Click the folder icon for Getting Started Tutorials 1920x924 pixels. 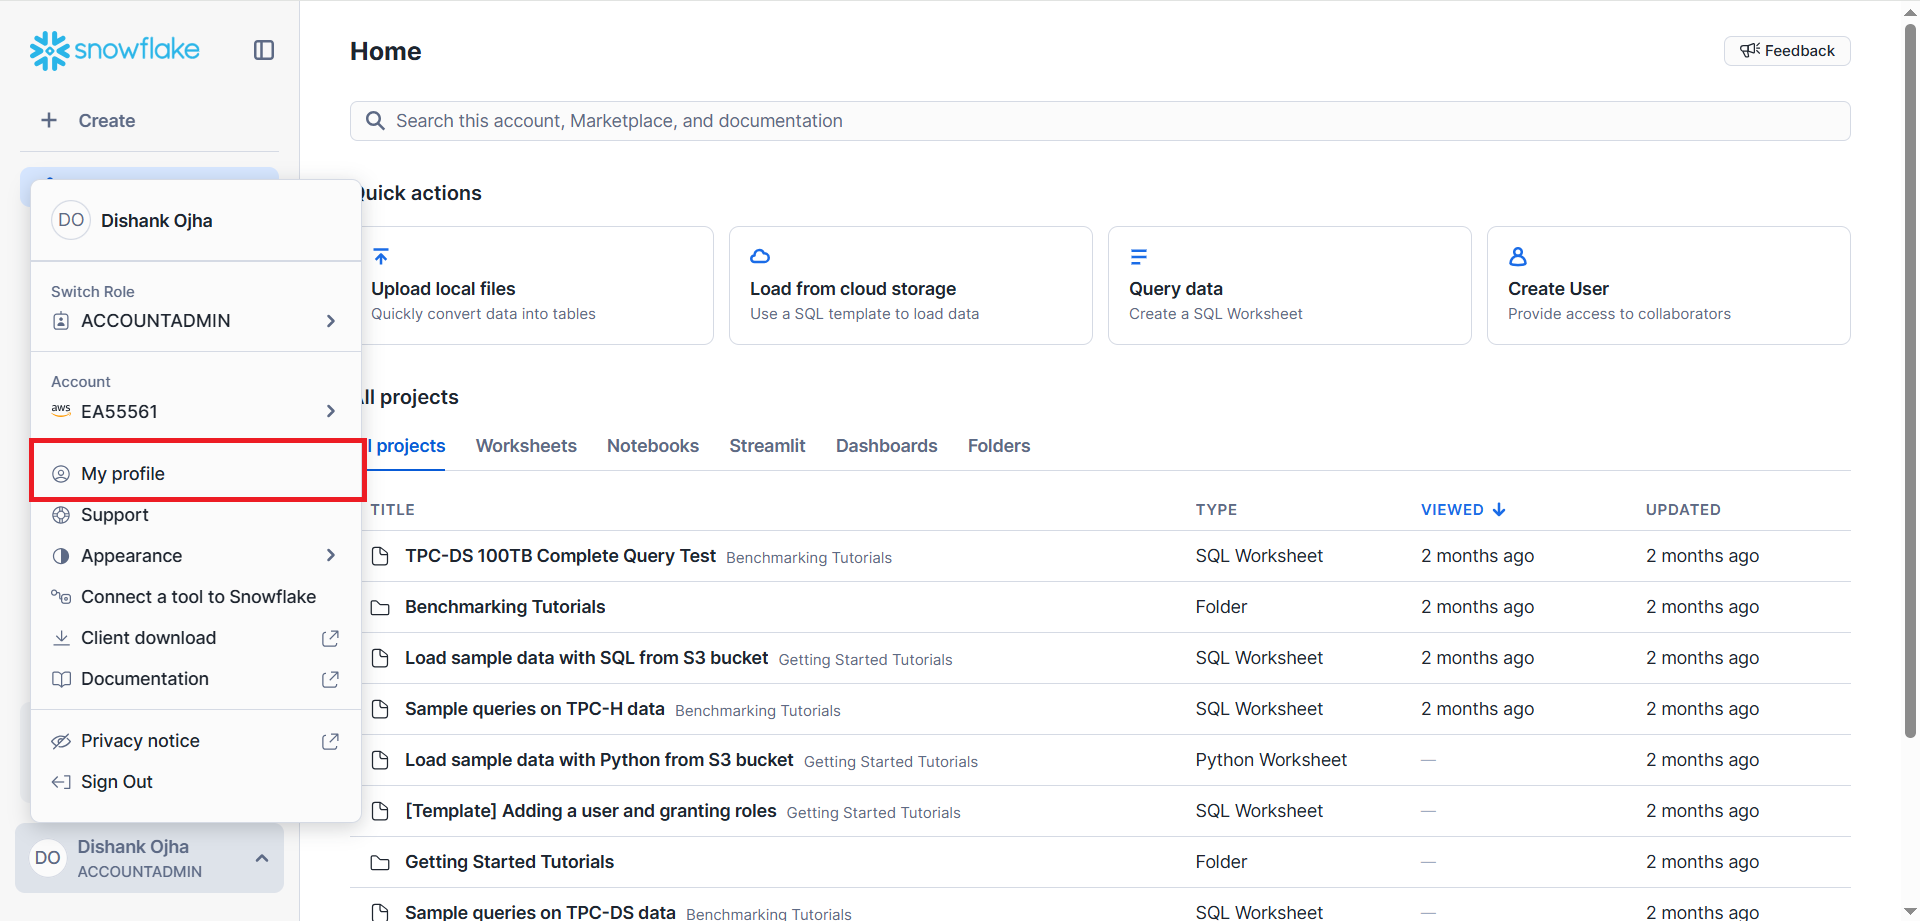[x=380, y=863]
